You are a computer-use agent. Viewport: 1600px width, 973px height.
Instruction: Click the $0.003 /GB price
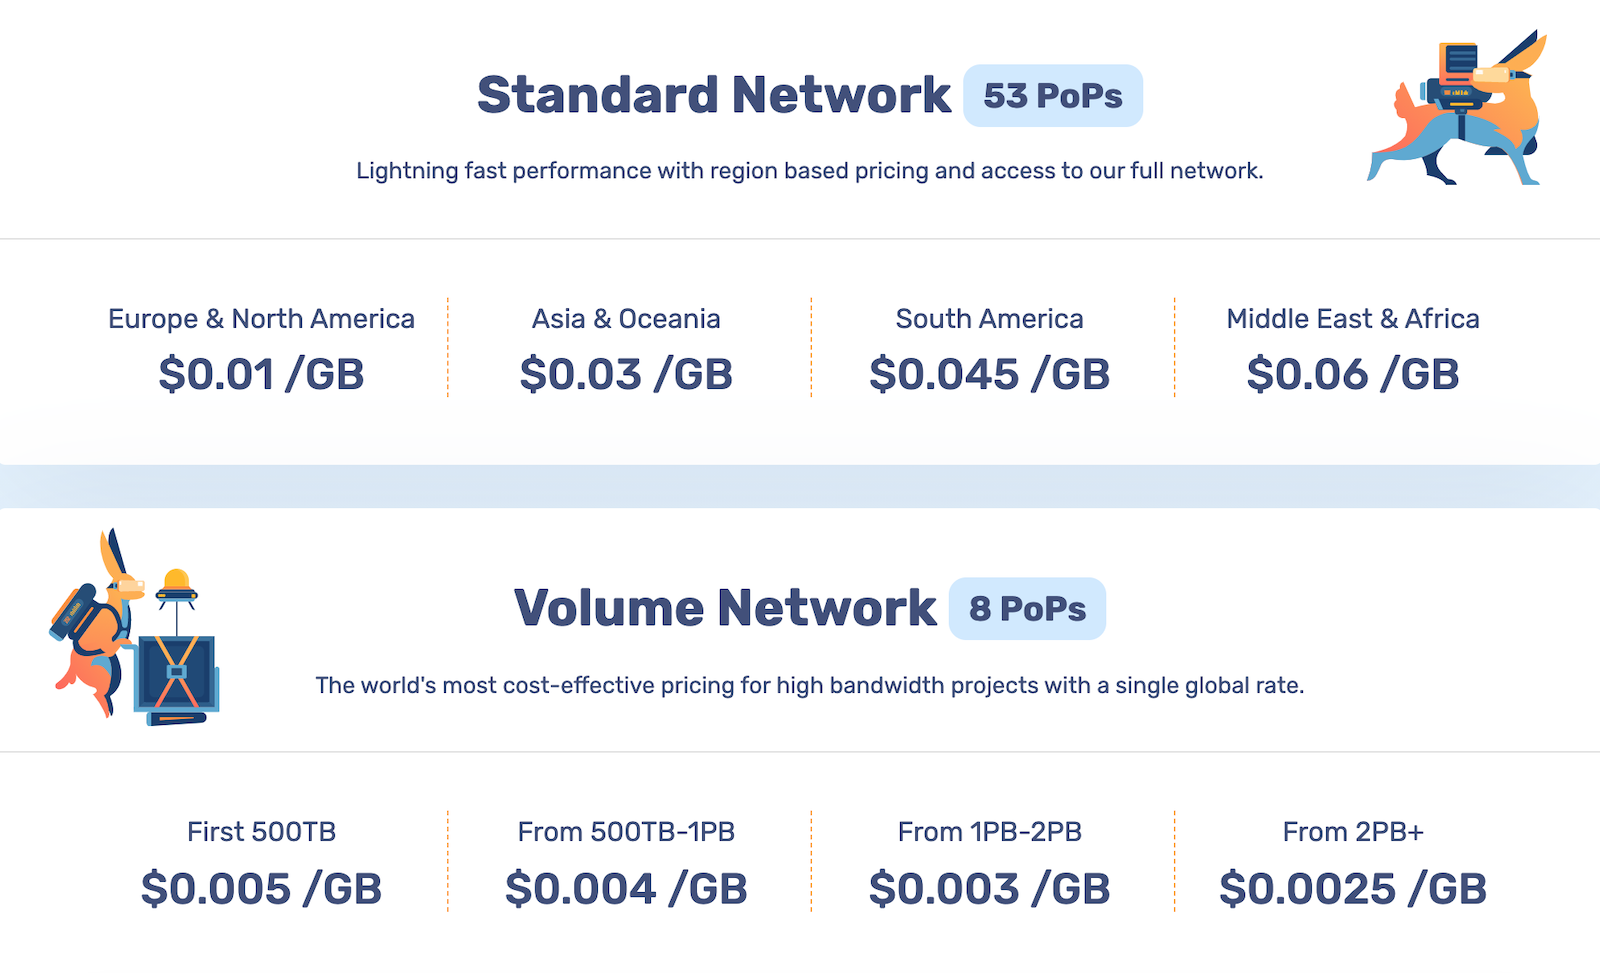[989, 889]
